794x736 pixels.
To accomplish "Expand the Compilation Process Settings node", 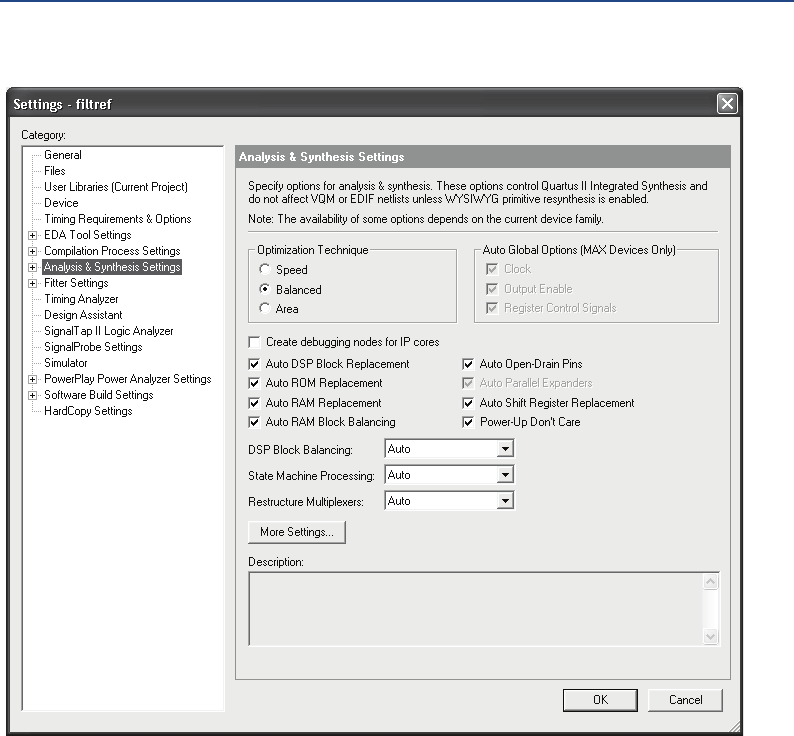I will pos(33,251).
